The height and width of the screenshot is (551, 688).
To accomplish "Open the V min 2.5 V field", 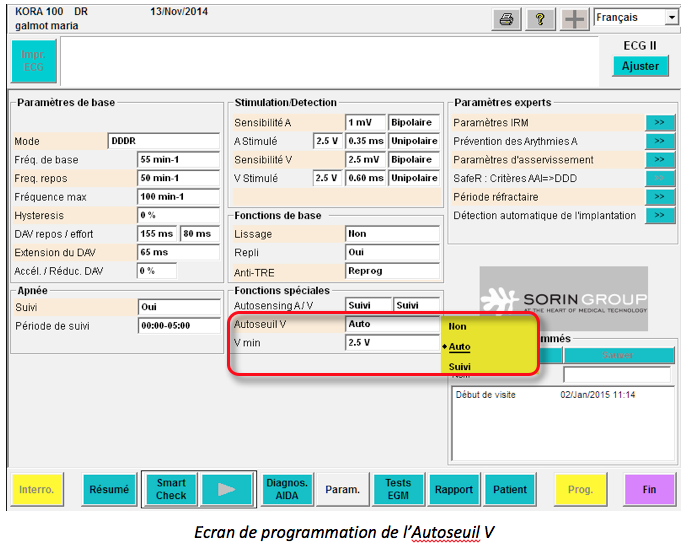I will 391,343.
